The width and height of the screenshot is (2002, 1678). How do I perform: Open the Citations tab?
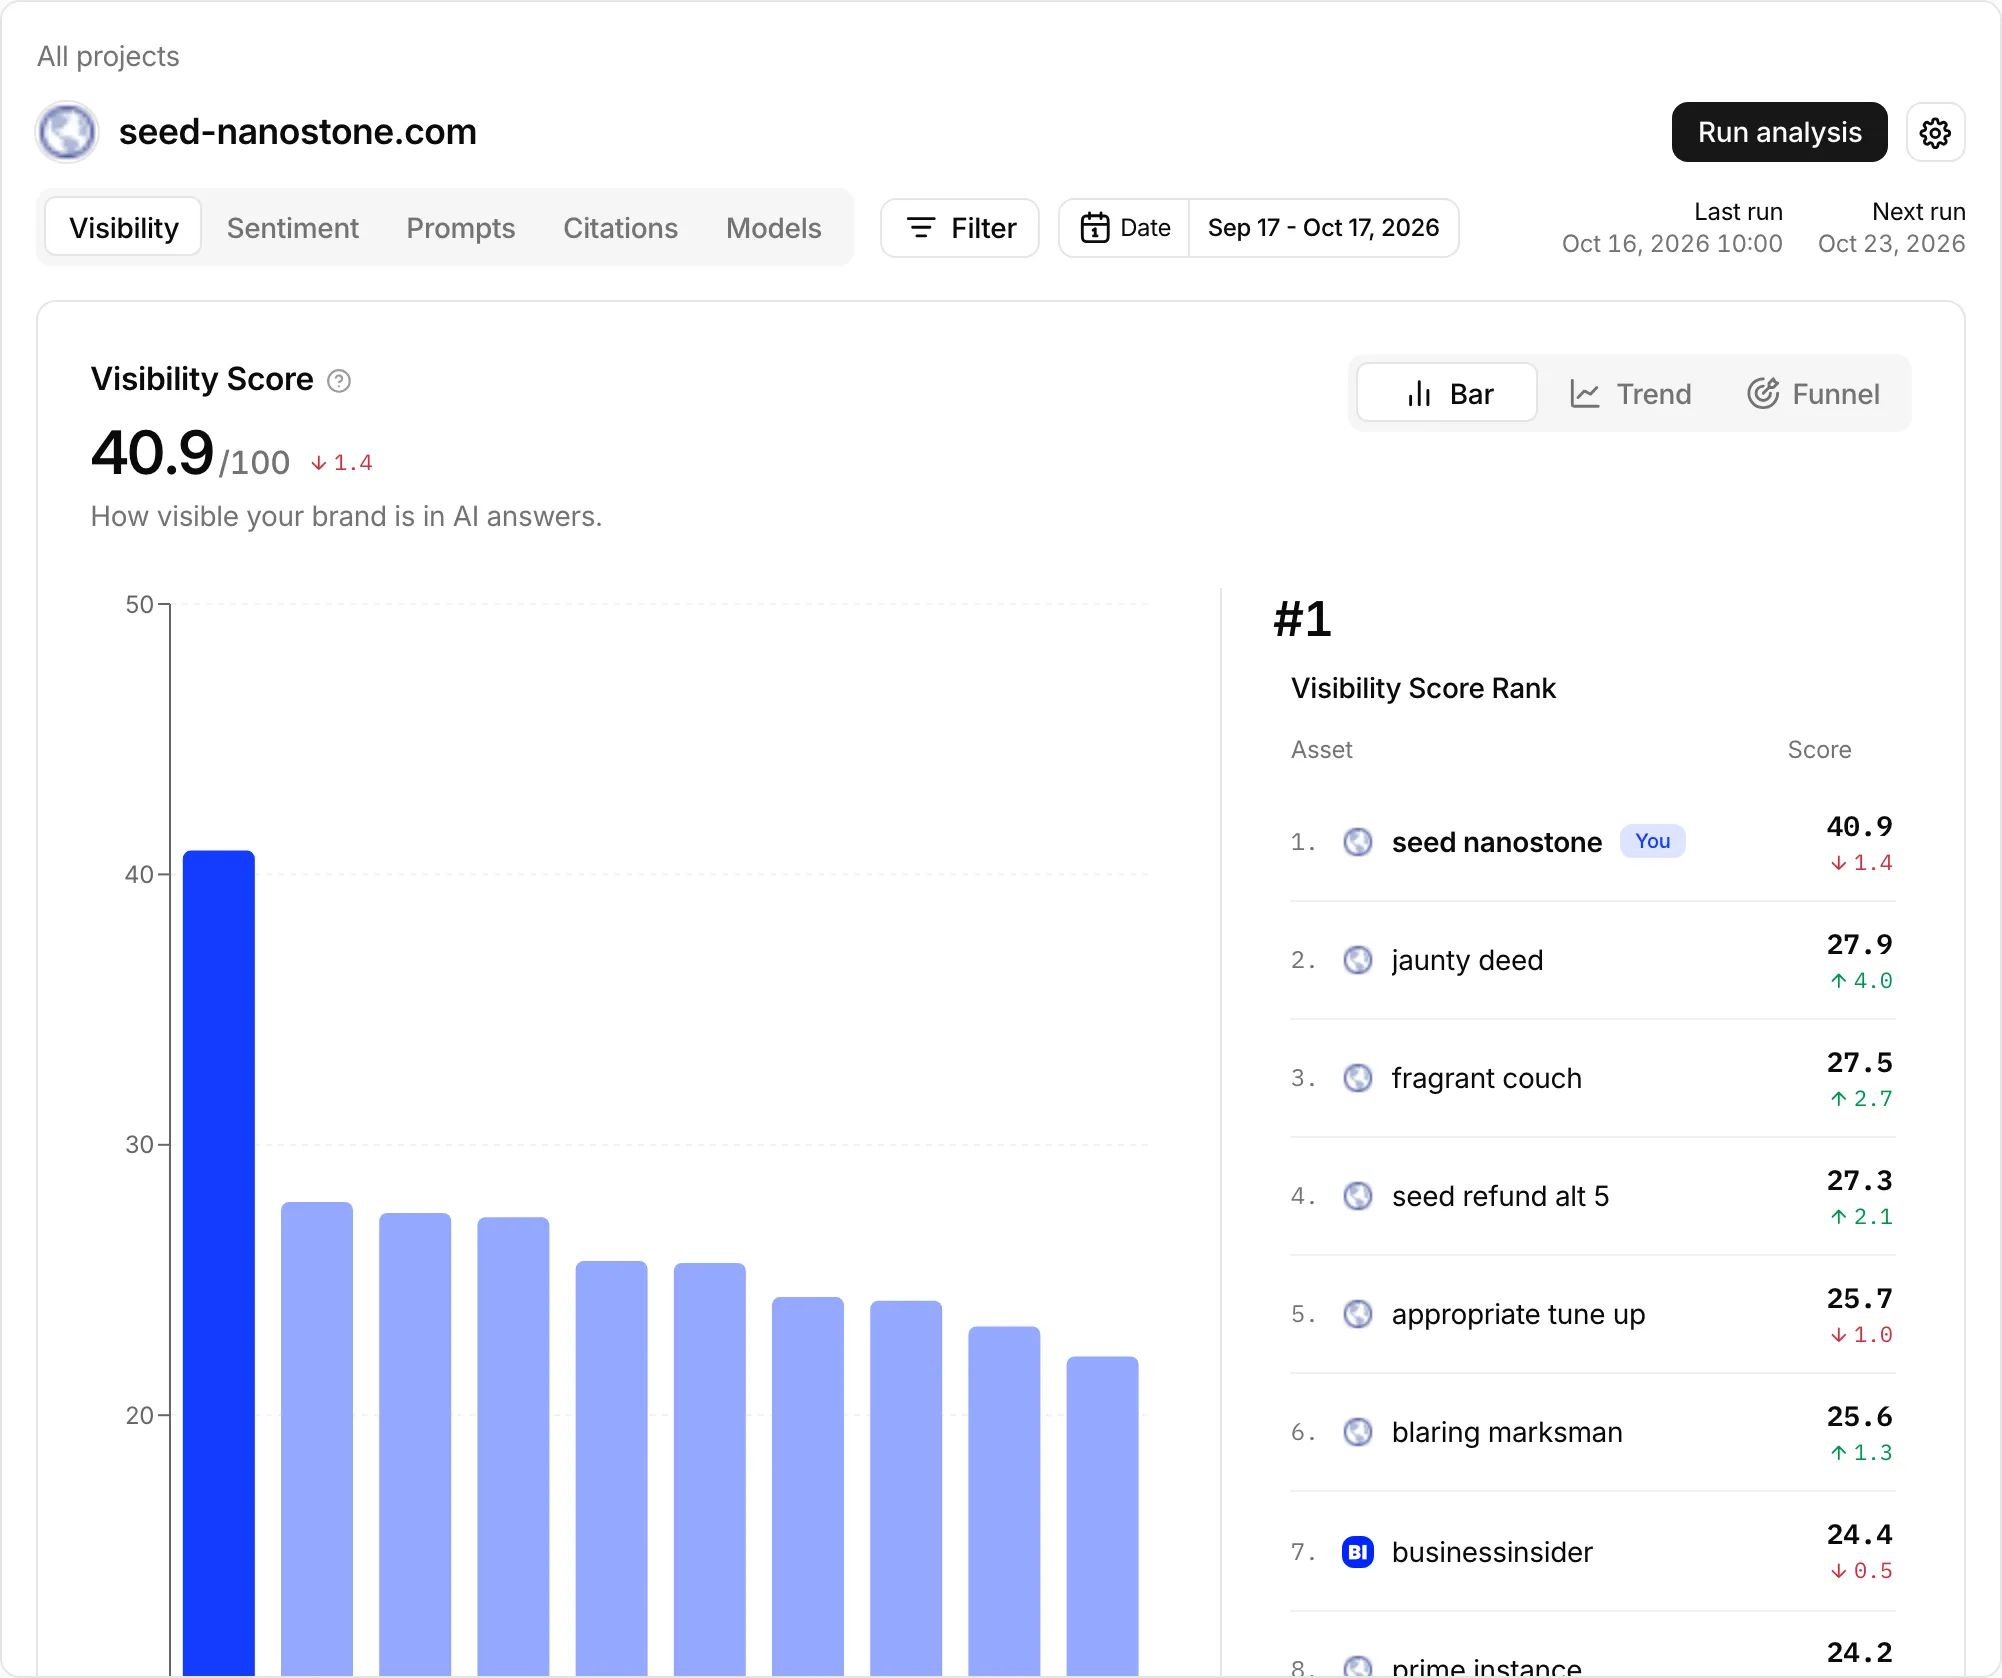point(620,228)
